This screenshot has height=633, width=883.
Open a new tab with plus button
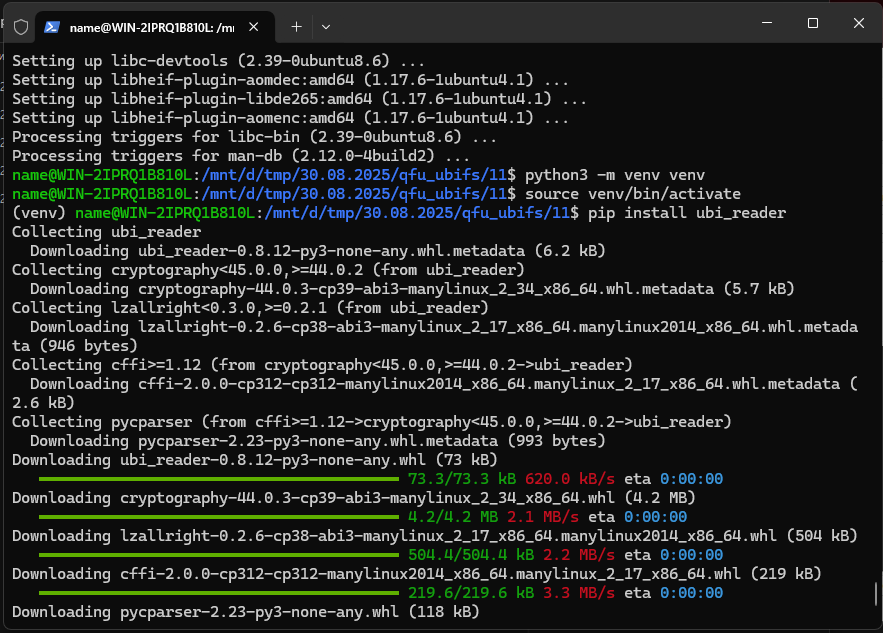click(296, 26)
